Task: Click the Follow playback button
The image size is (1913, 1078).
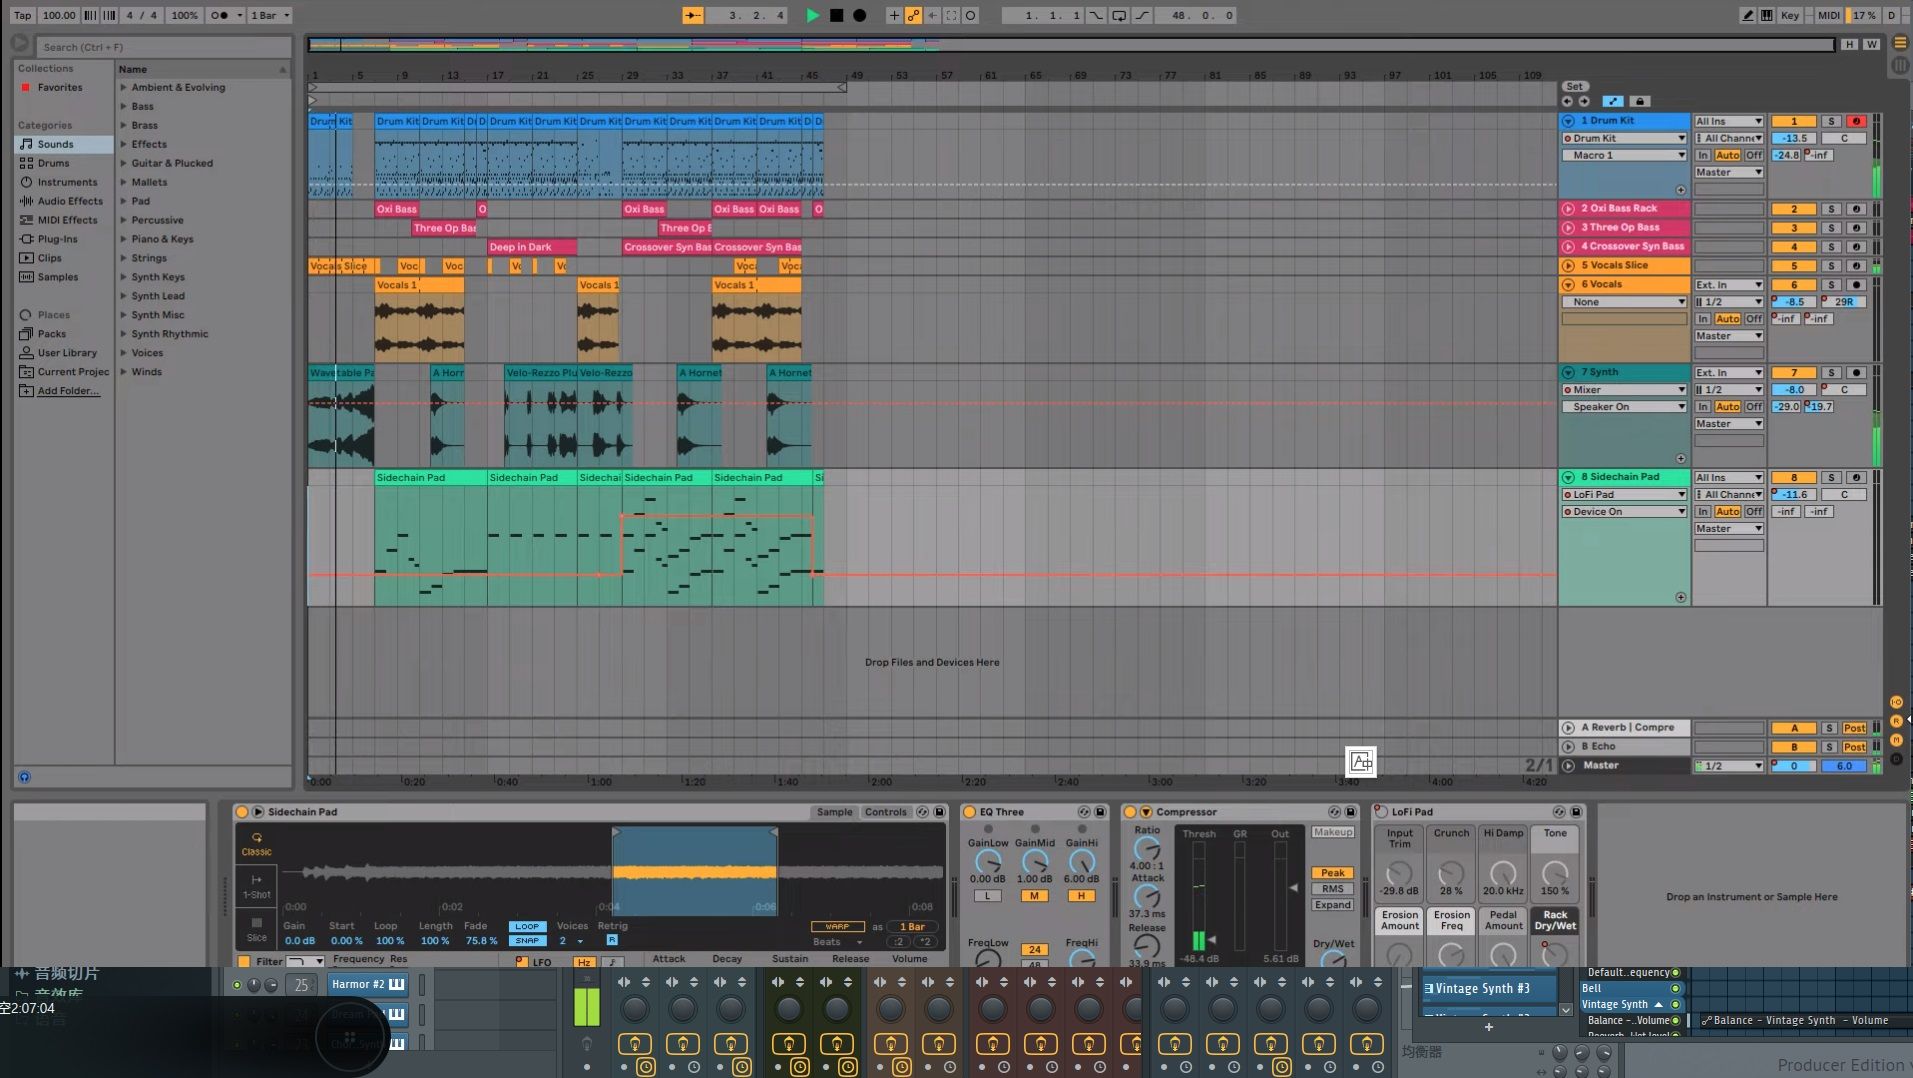Action: pyautogui.click(x=692, y=15)
